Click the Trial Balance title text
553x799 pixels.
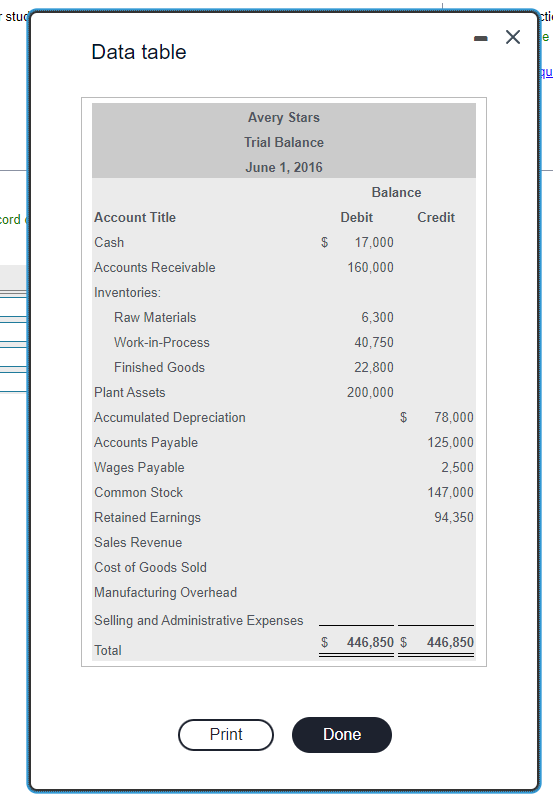pyautogui.click(x=284, y=142)
